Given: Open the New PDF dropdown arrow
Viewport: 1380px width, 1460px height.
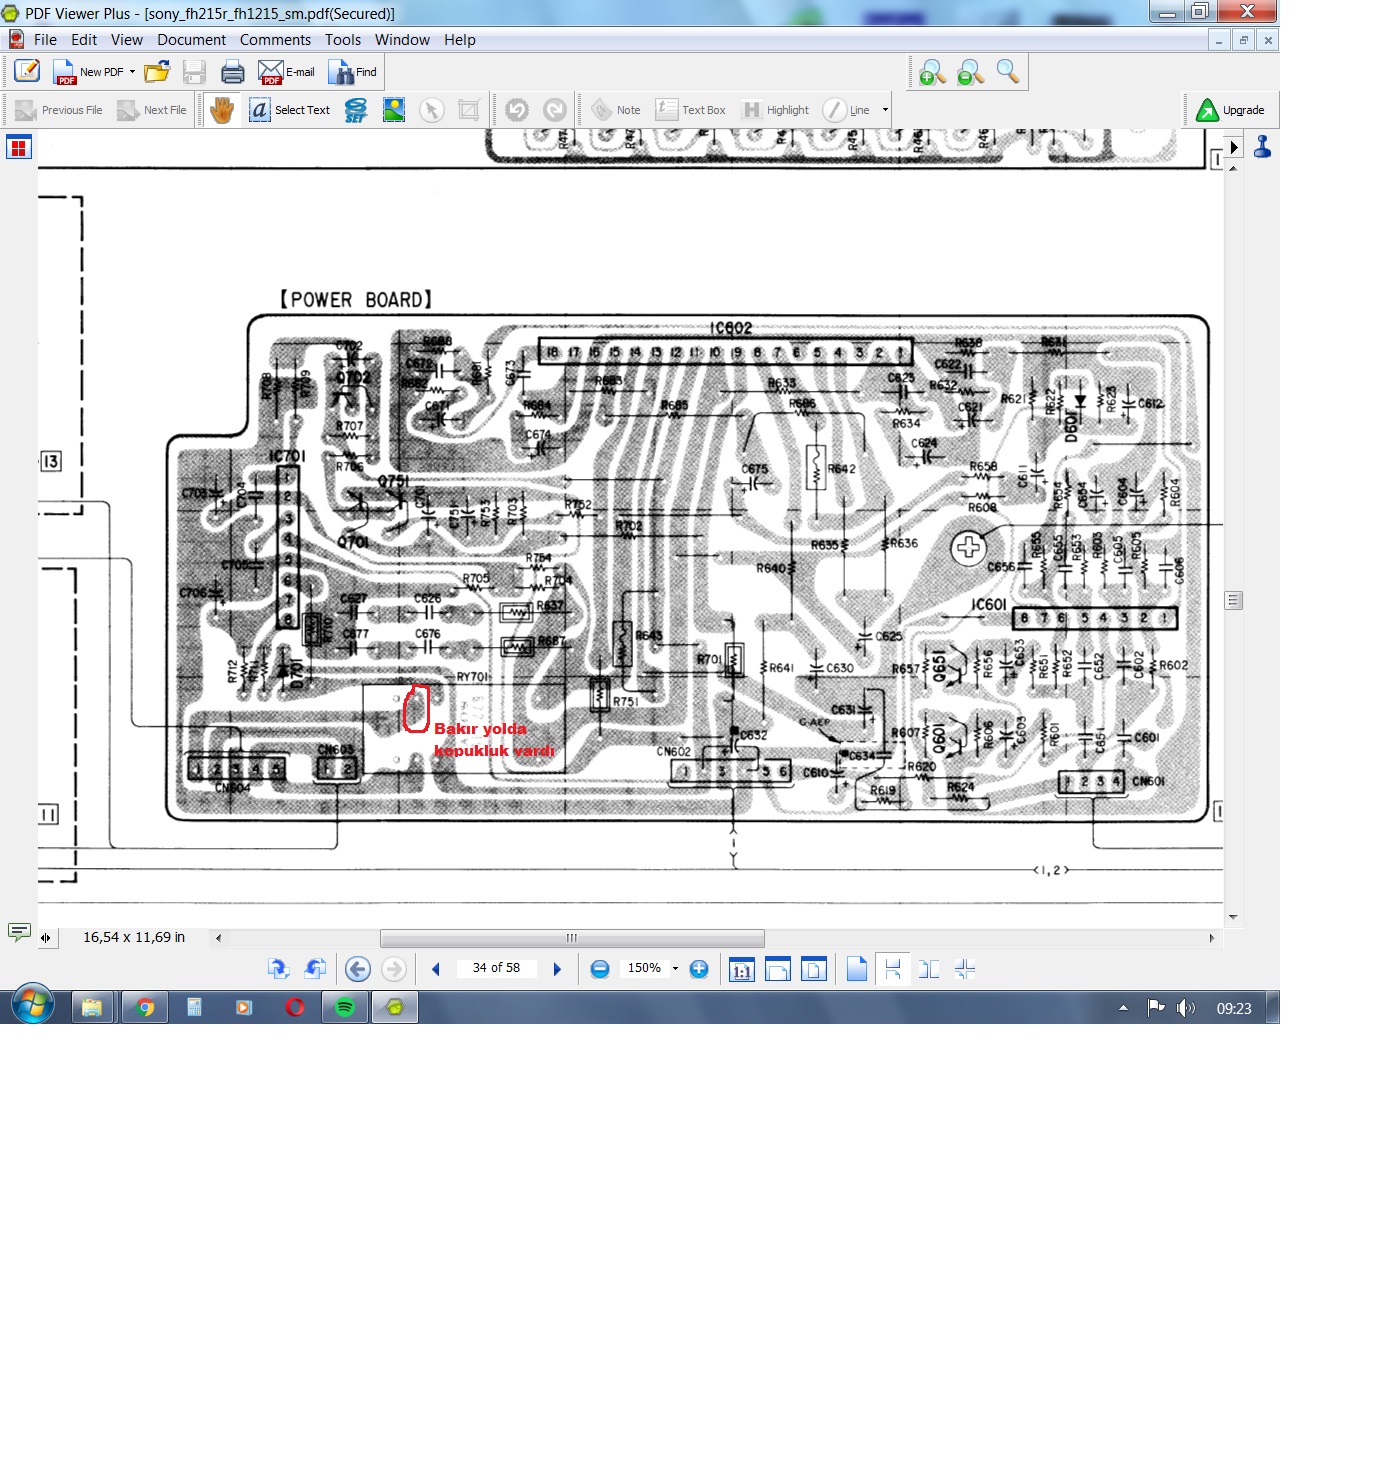Looking at the screenshot, I should [132, 72].
